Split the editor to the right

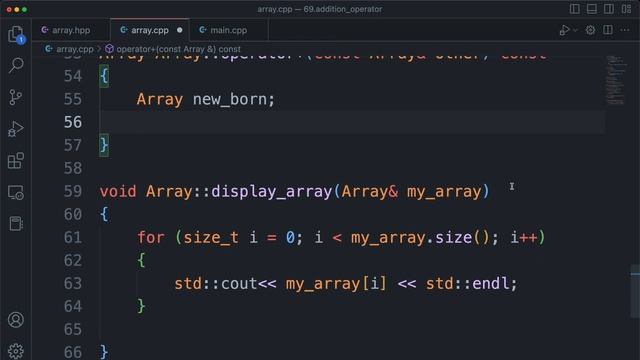[x=608, y=30]
